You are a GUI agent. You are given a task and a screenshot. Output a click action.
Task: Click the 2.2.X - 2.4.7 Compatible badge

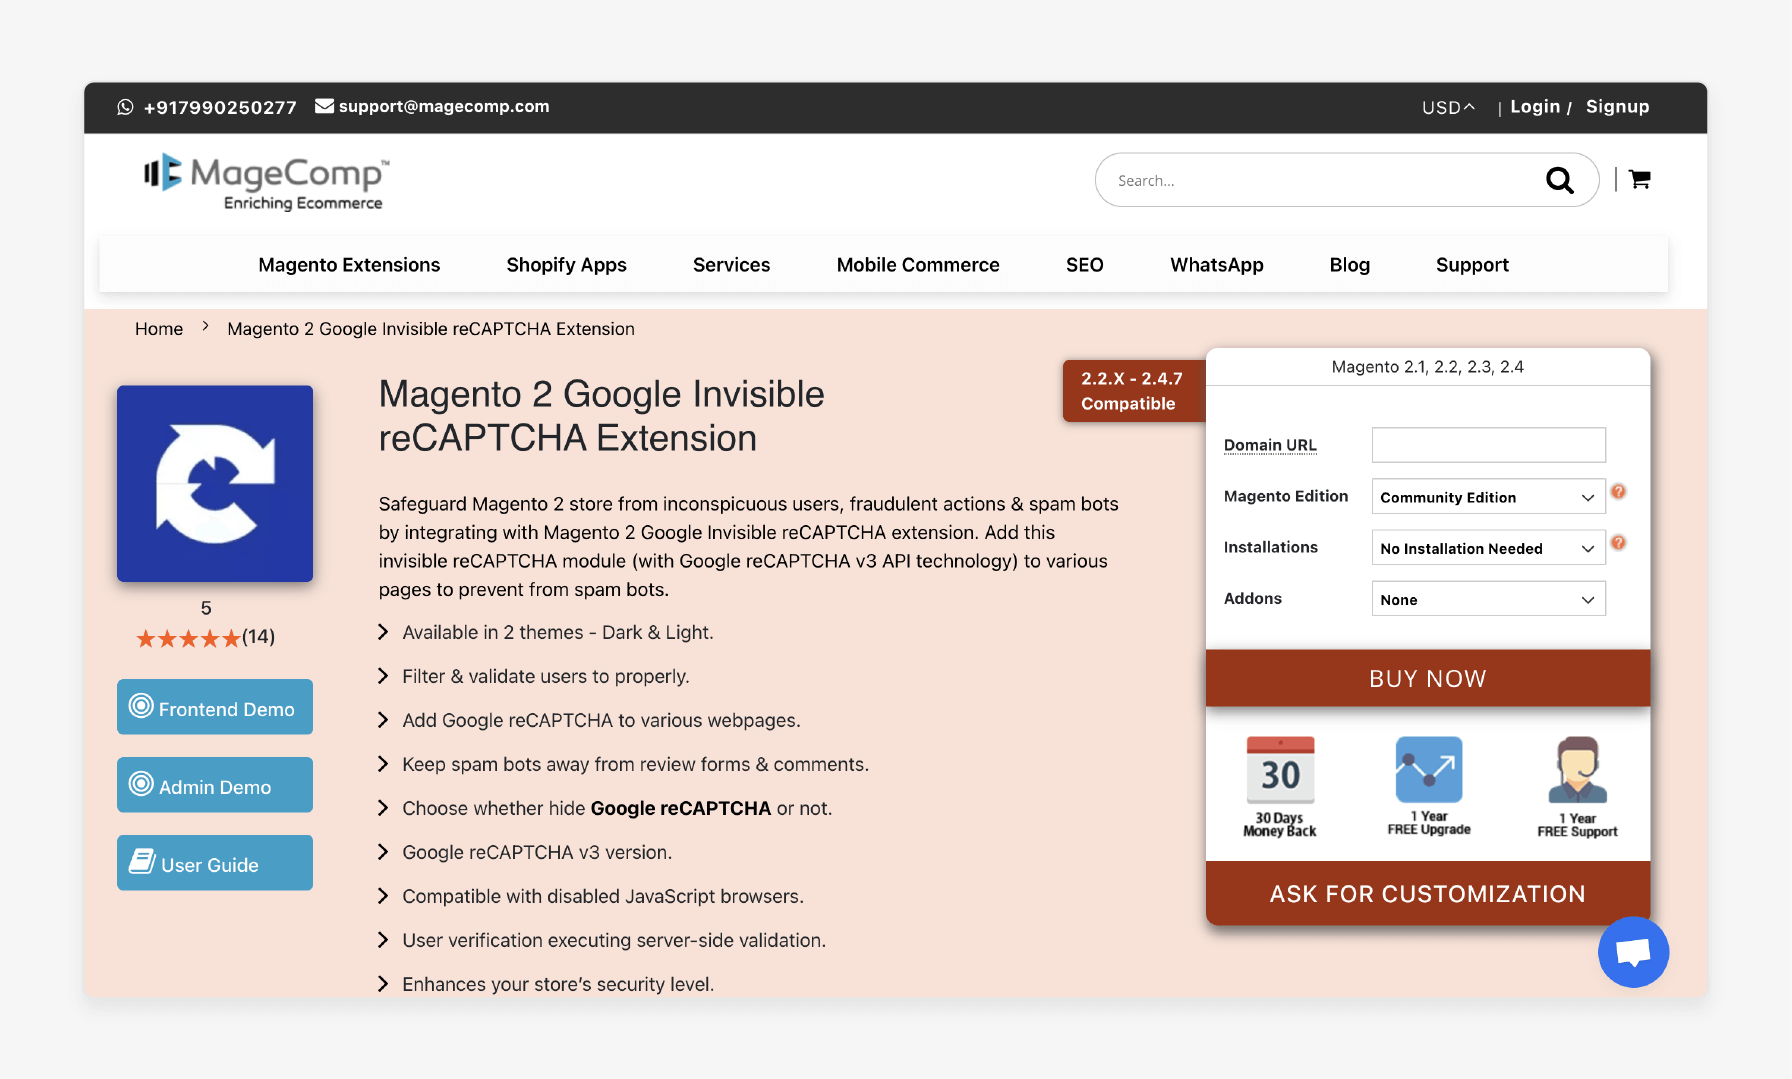1134,391
